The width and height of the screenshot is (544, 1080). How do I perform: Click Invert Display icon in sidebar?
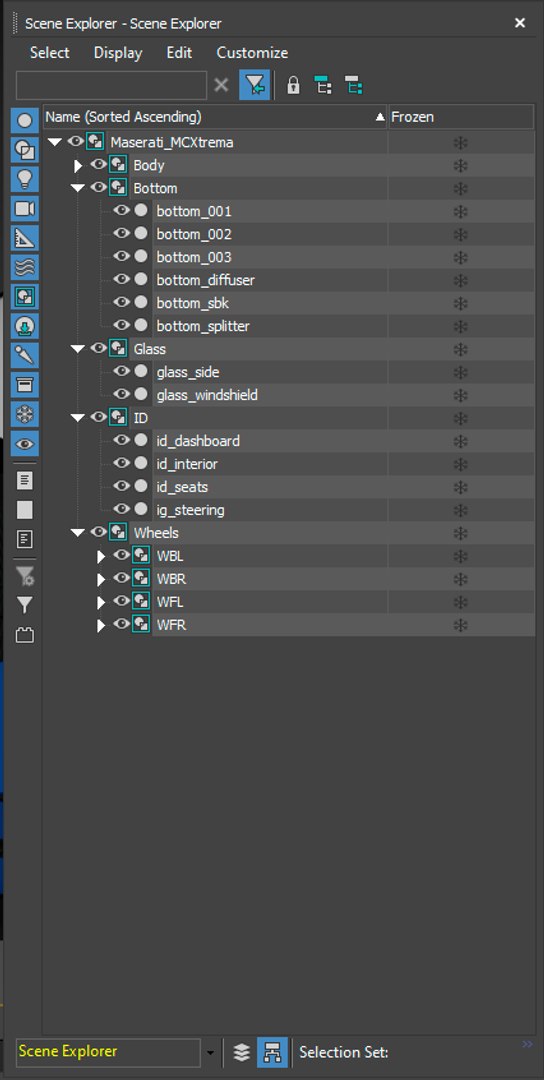pyautogui.click(x=25, y=539)
